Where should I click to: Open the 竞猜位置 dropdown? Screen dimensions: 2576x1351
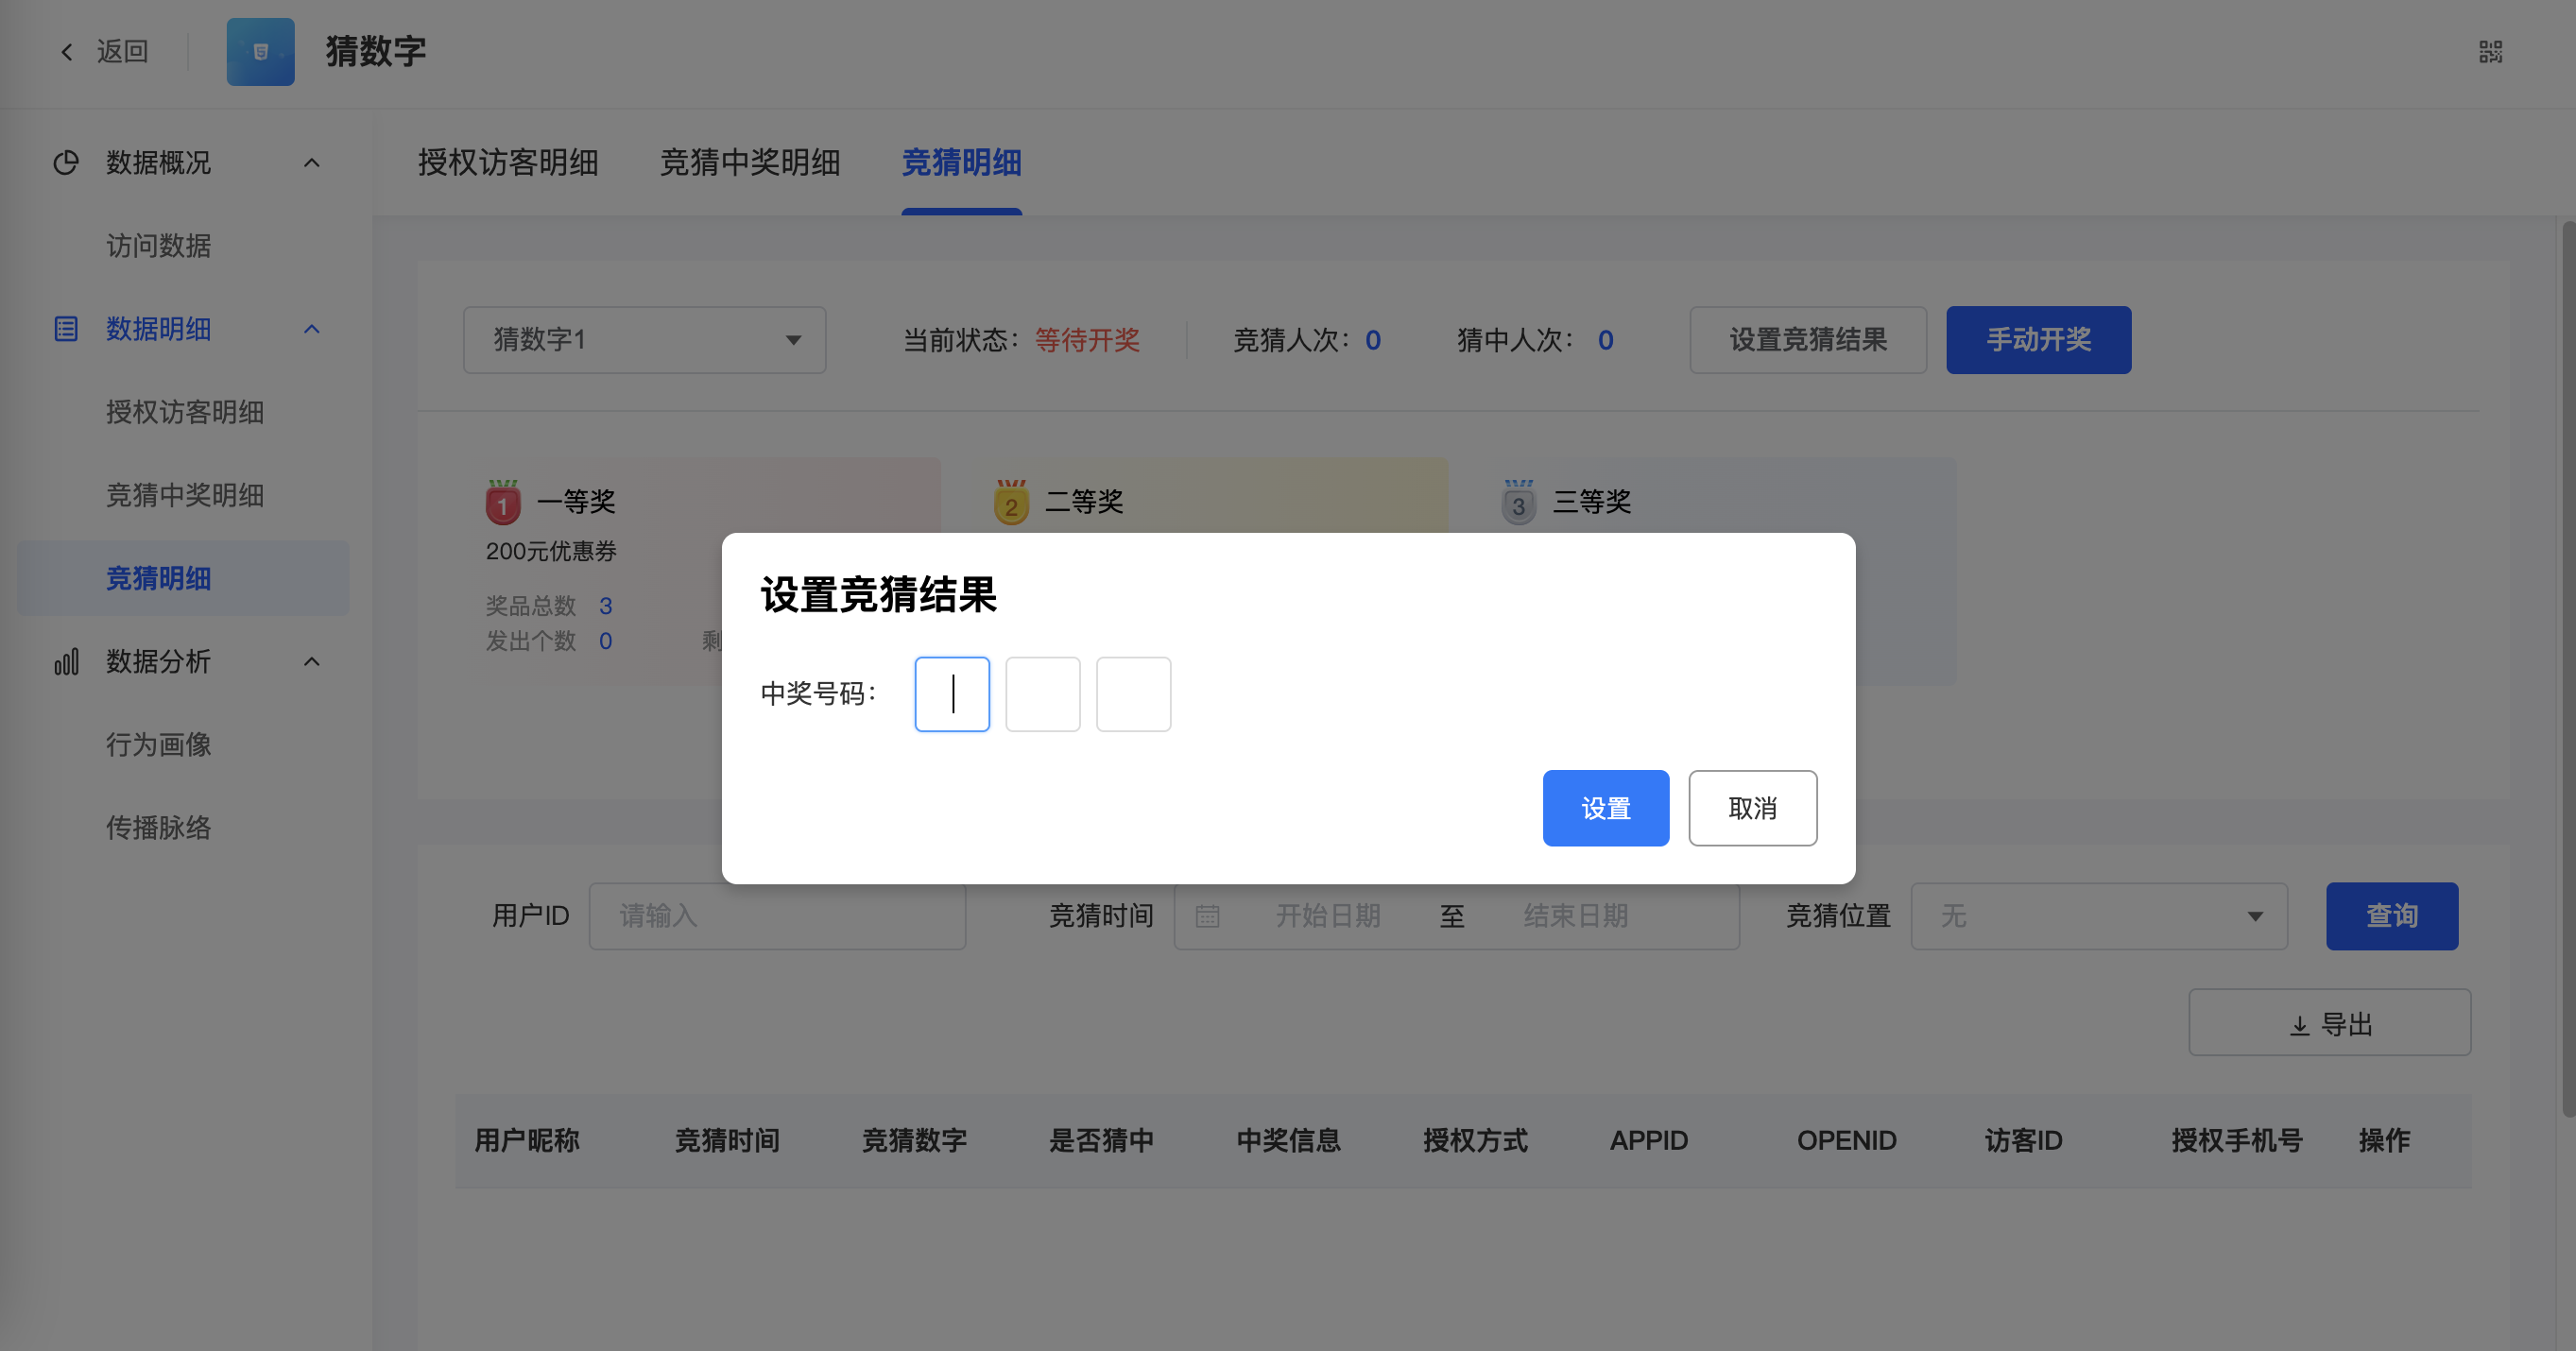2099,916
